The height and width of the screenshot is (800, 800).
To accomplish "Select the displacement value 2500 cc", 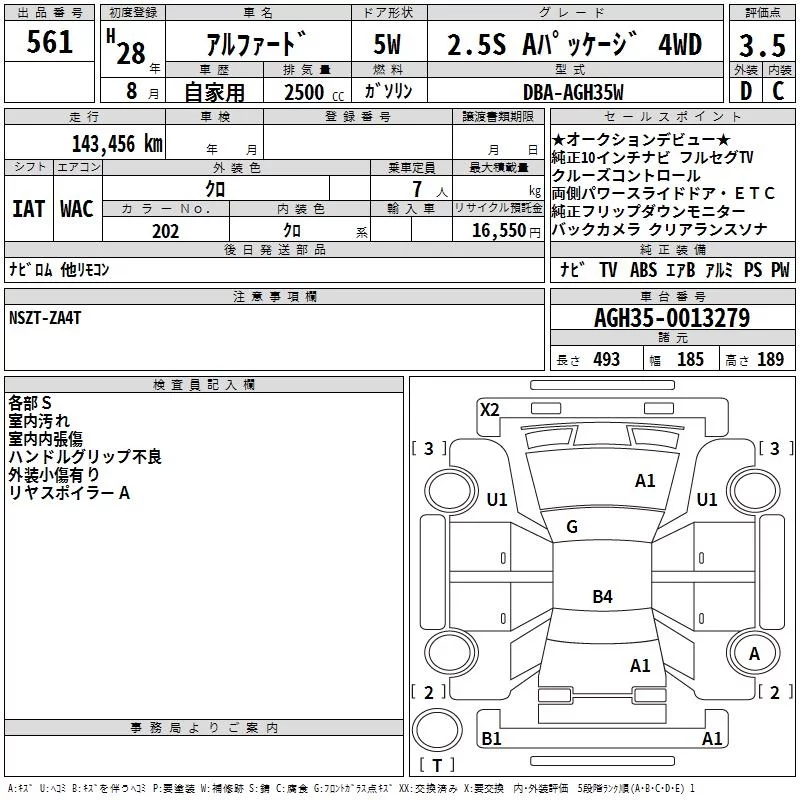I will click(314, 92).
